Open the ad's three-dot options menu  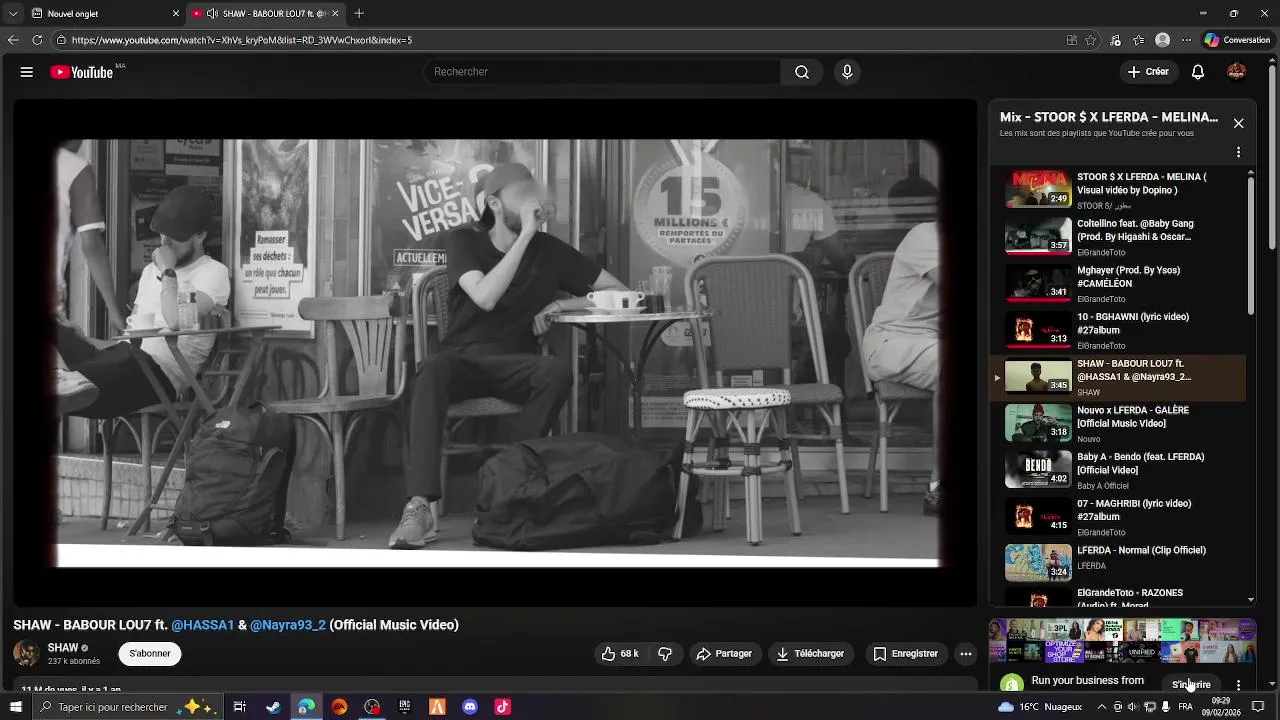(x=1238, y=685)
